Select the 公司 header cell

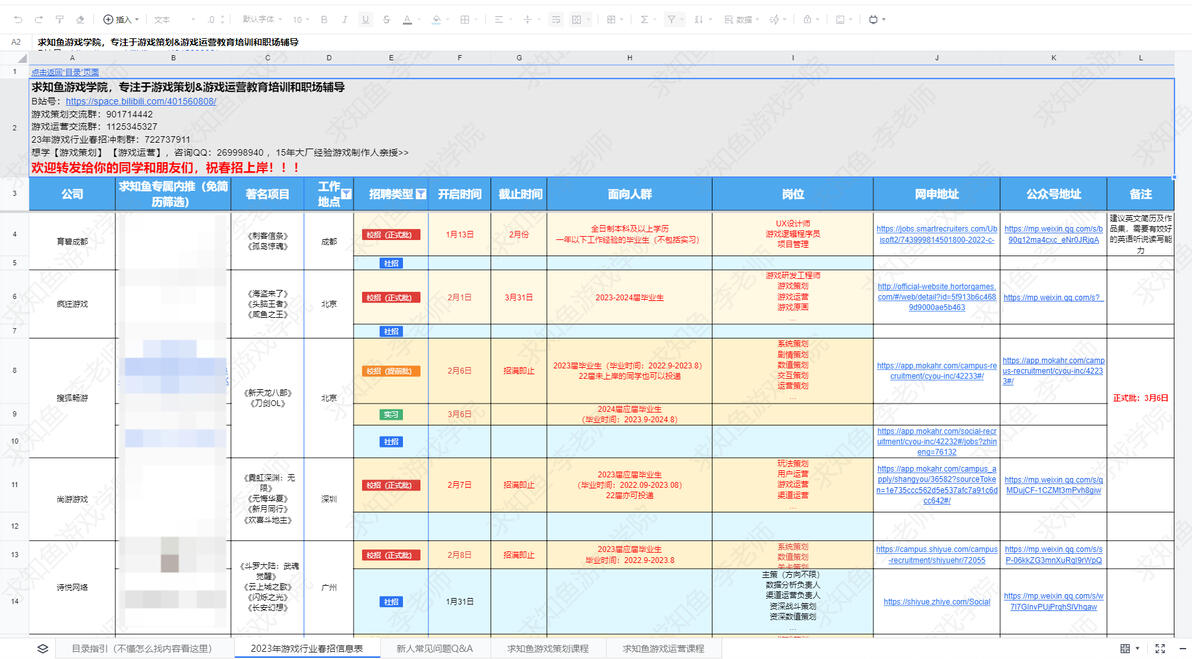click(72, 195)
